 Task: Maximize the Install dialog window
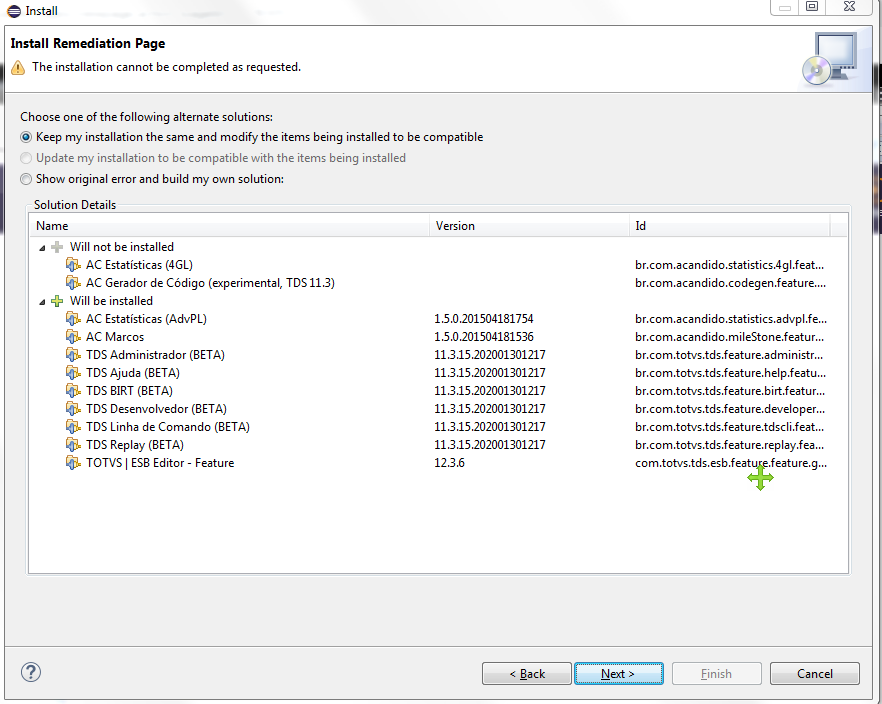pyautogui.click(x=812, y=7)
